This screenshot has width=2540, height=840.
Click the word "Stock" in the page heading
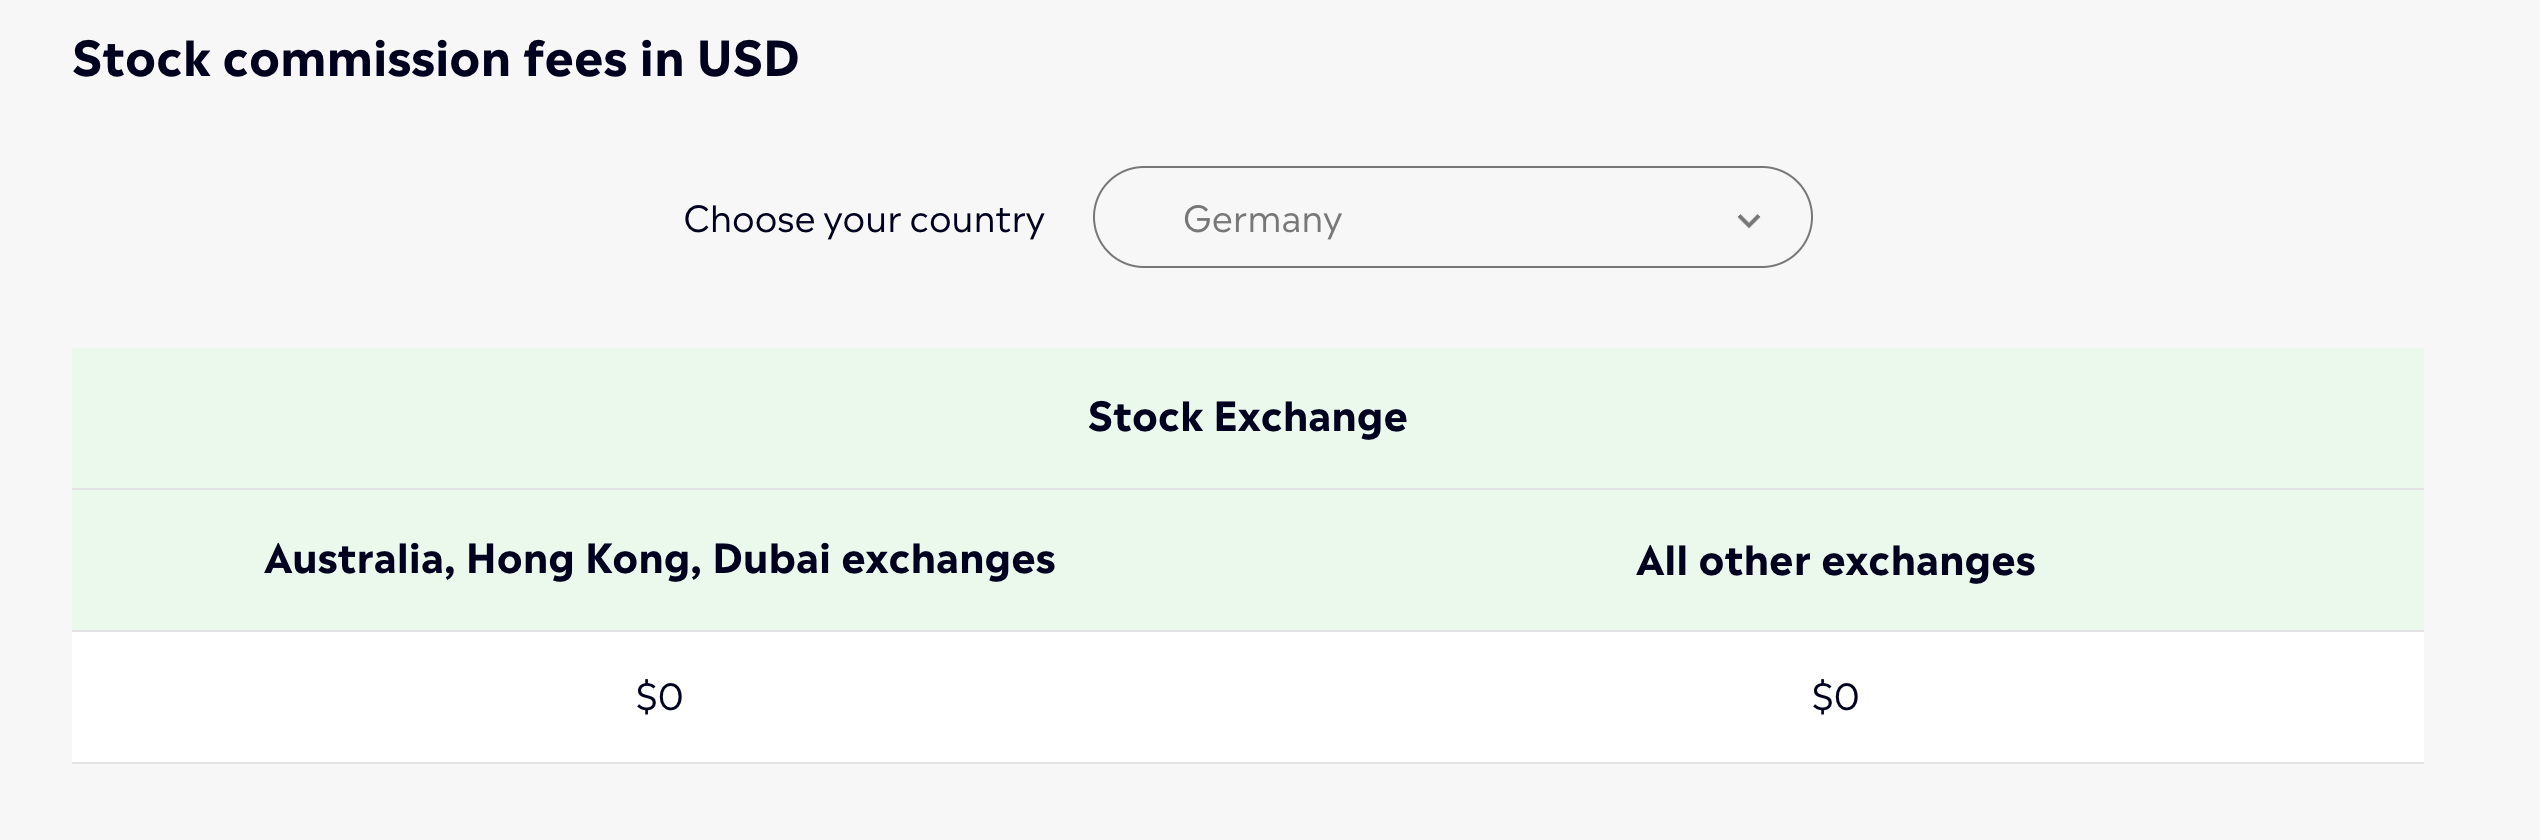[141, 59]
